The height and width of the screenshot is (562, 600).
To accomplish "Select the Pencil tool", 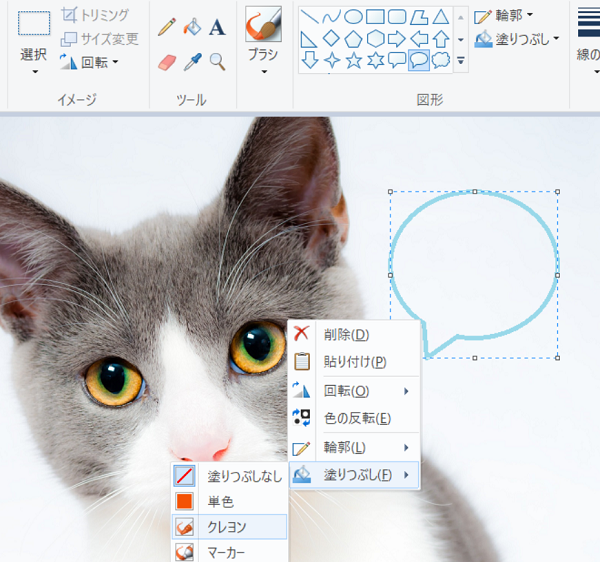I will coord(167,27).
